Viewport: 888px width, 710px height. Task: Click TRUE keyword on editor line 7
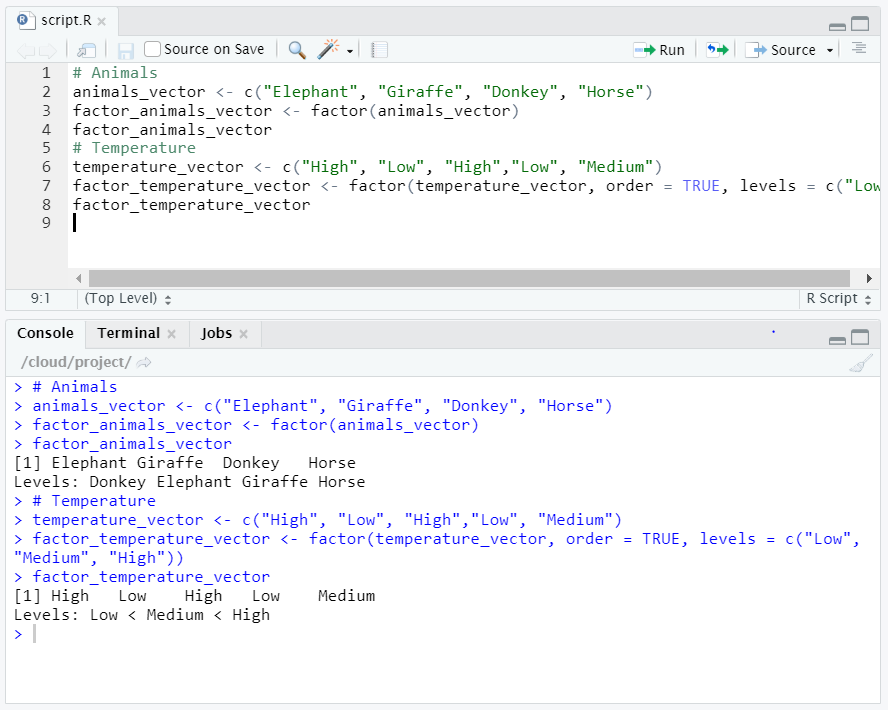point(701,186)
